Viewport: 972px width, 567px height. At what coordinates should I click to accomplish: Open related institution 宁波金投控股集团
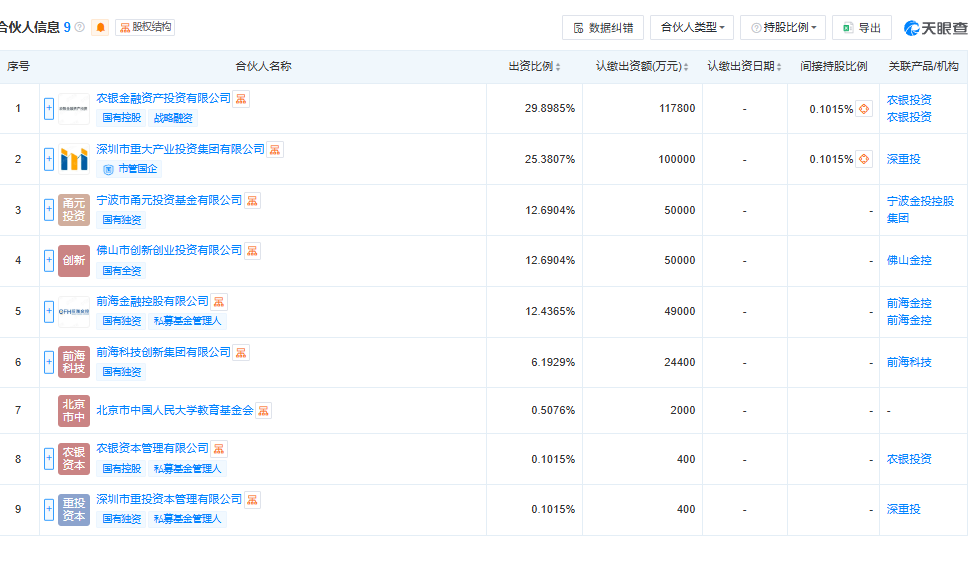[920, 209]
